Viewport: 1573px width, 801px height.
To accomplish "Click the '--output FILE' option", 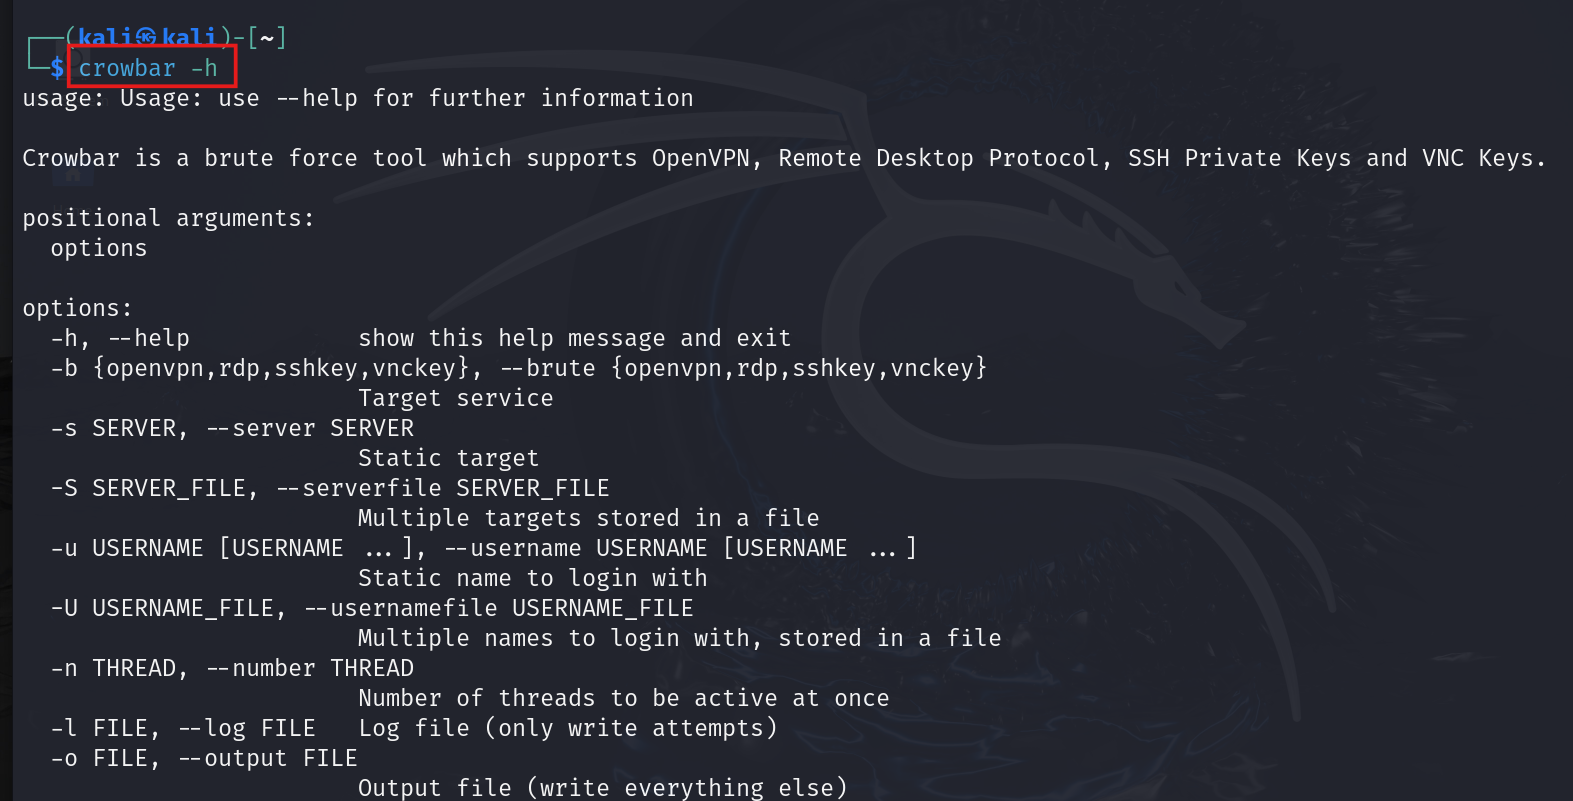I will (267, 758).
